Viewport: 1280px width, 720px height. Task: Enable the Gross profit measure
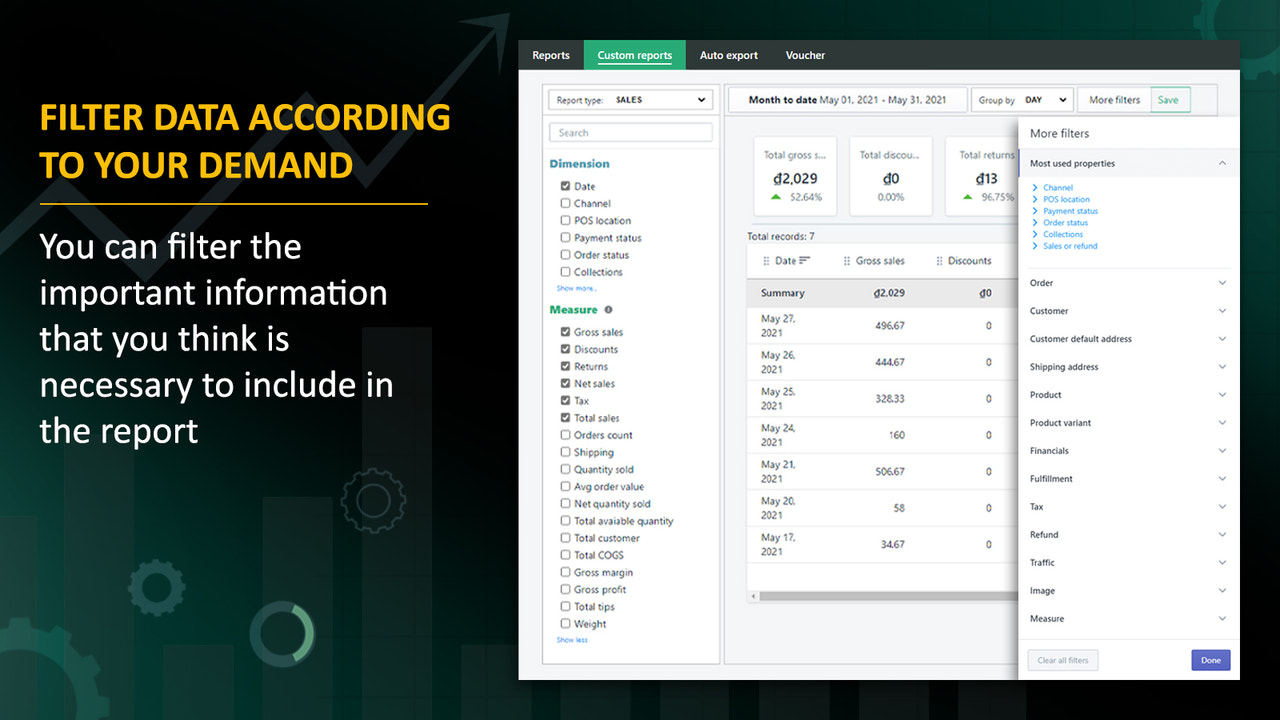click(x=565, y=590)
